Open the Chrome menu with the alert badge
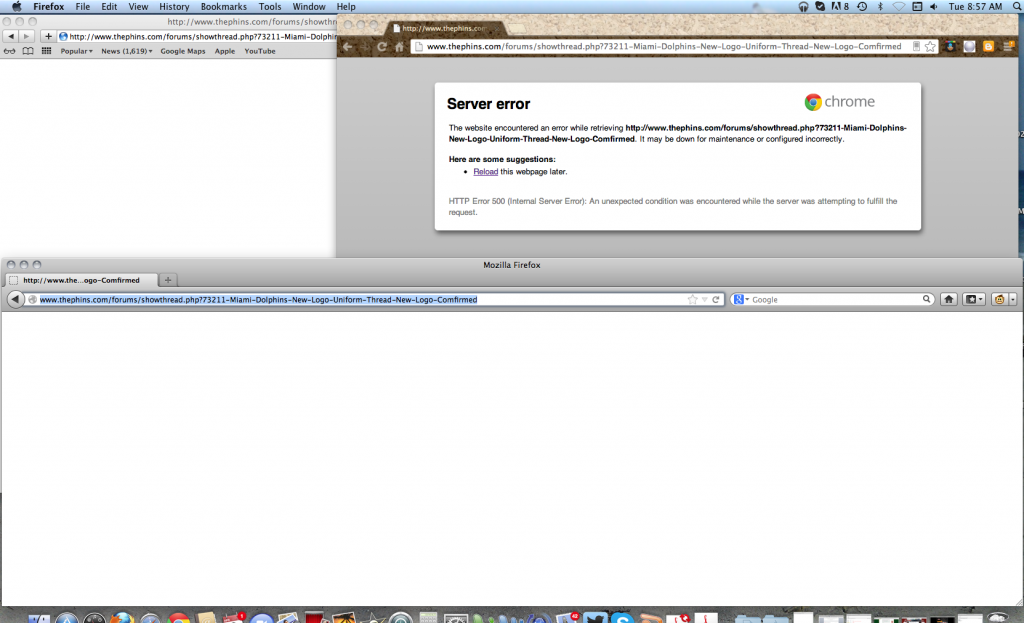 click(x=1008, y=46)
